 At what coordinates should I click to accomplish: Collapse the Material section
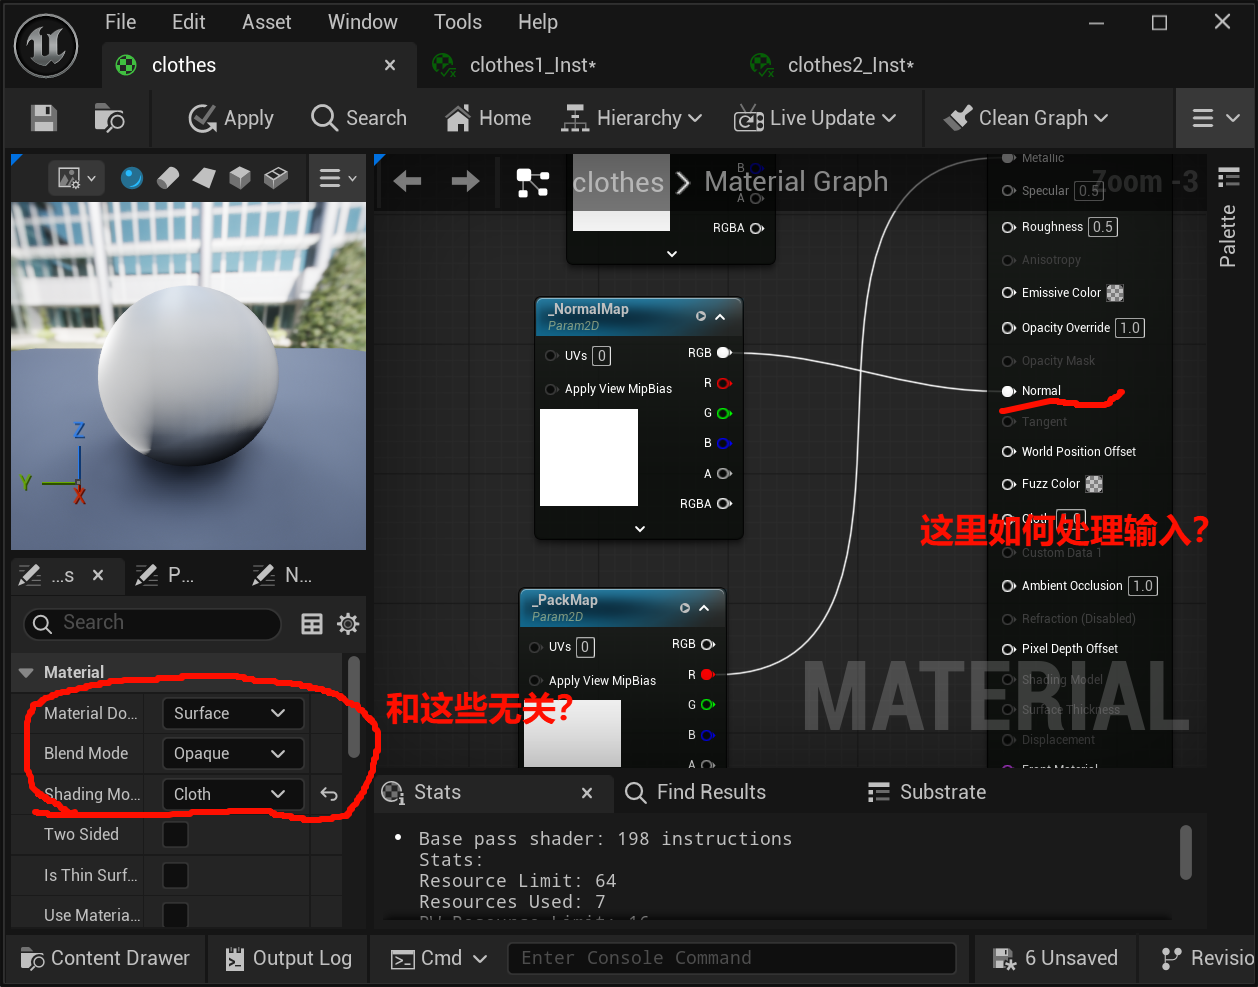coord(26,672)
